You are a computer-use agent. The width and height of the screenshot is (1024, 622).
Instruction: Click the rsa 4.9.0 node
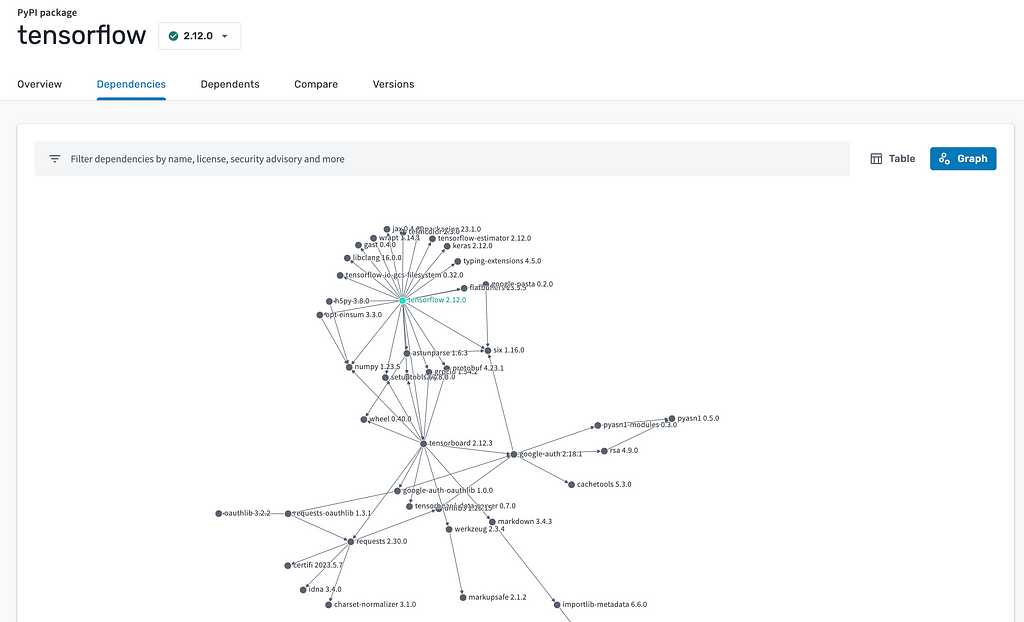point(604,451)
